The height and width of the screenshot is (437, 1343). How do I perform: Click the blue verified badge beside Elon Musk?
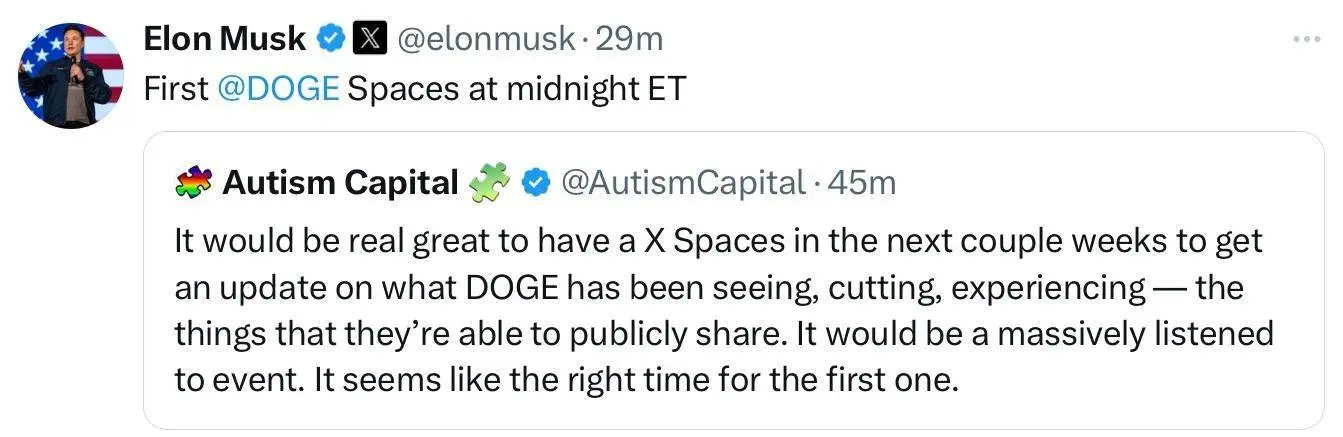click(330, 39)
